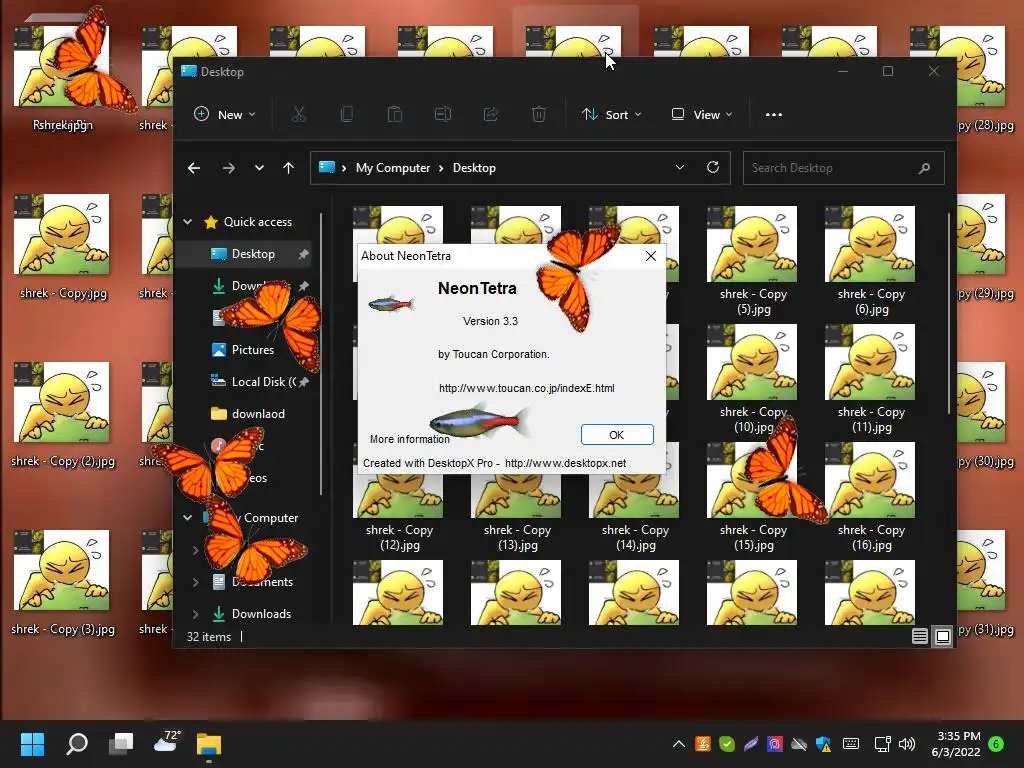Refresh the Desktop folder view
Screen dimensions: 1024x768
tap(713, 167)
